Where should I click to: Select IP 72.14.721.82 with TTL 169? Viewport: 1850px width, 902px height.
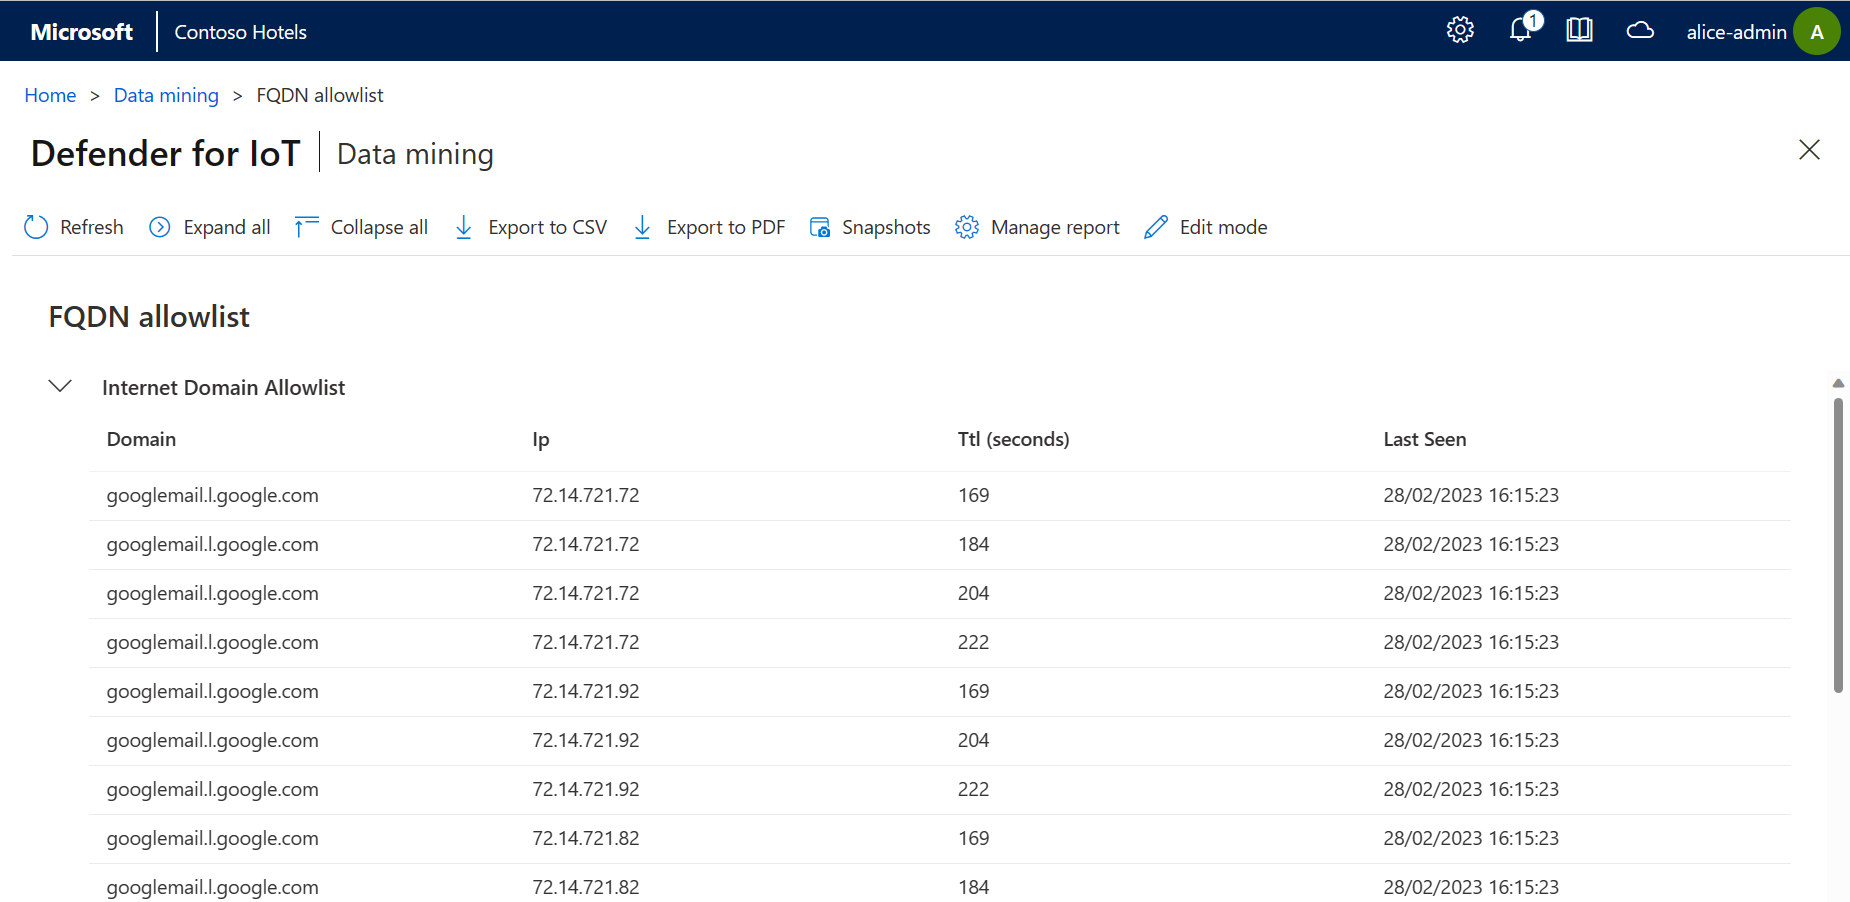pos(586,838)
